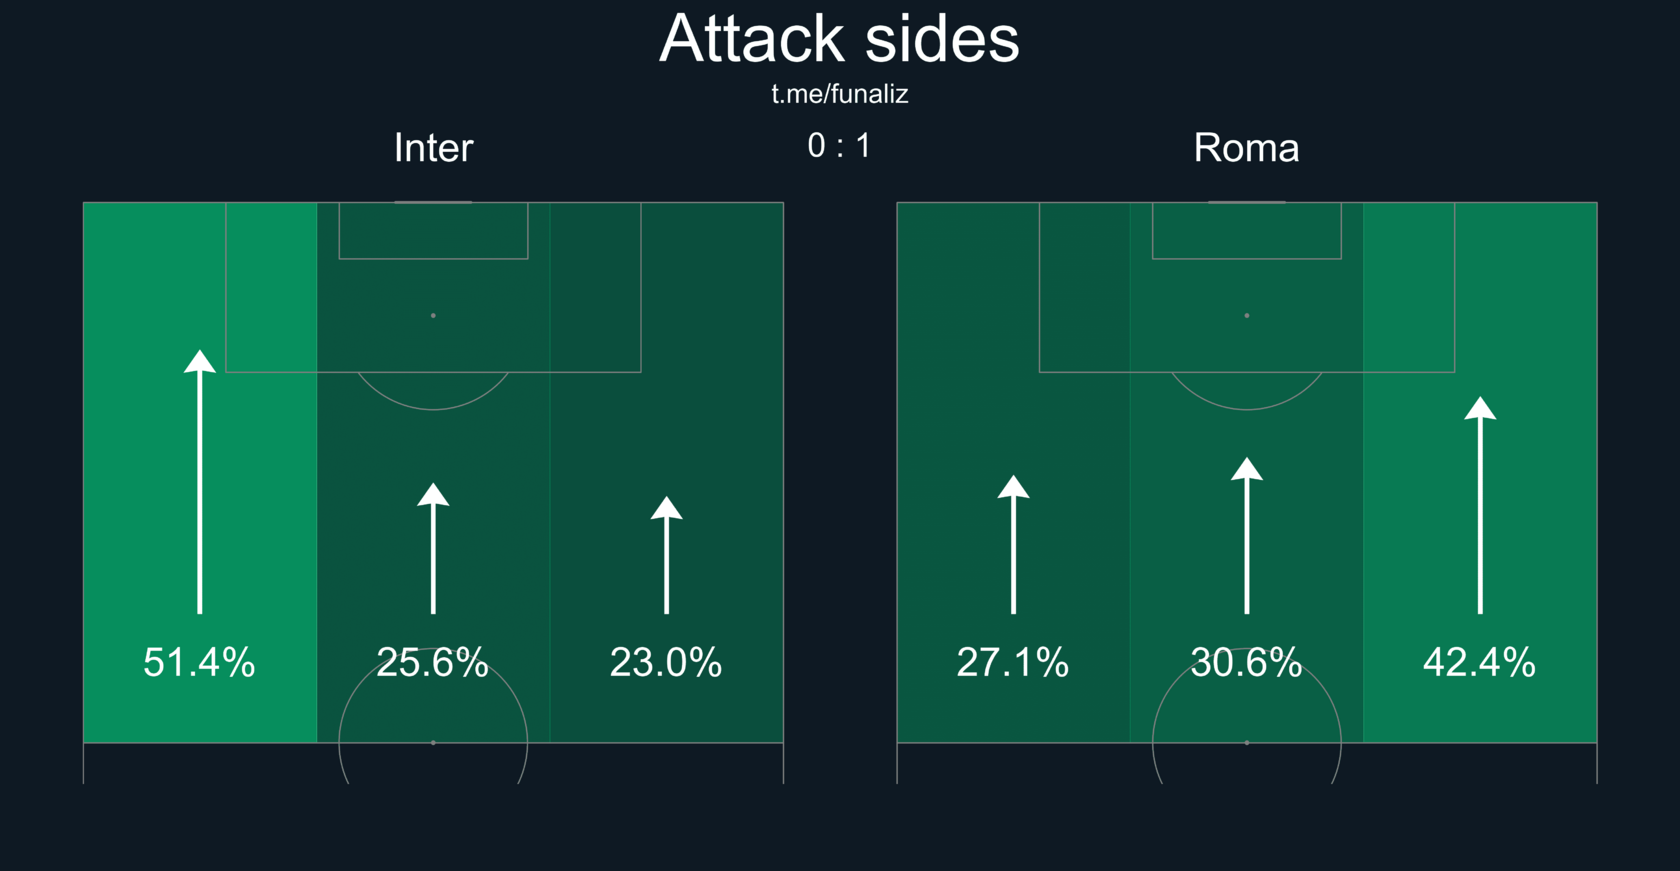Click the bright green Inter left zone
1680x871 pixels.
200,472
